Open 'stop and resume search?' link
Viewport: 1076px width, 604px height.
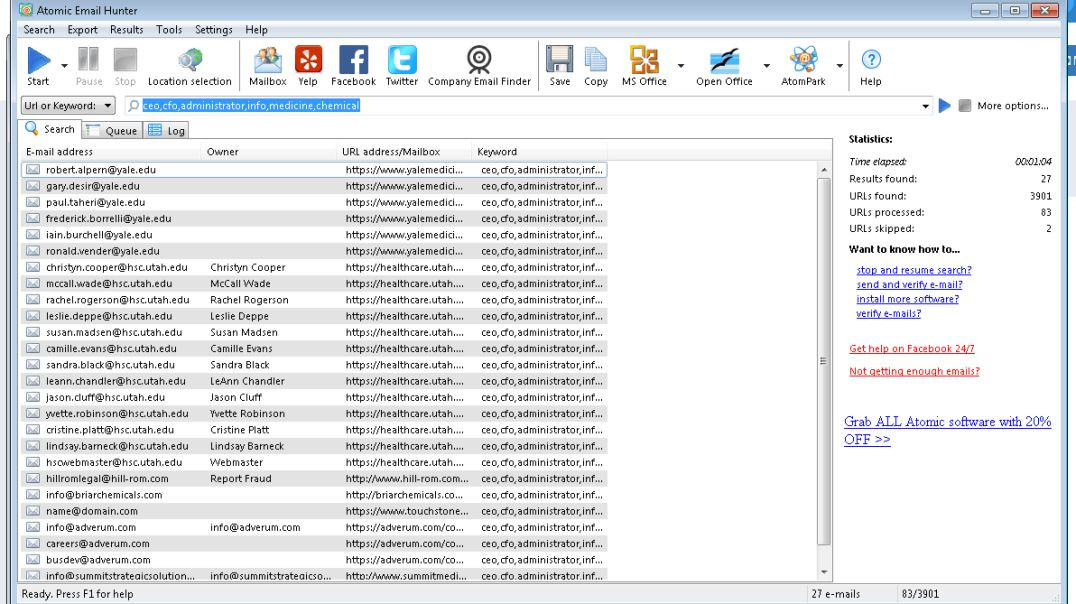(914, 270)
